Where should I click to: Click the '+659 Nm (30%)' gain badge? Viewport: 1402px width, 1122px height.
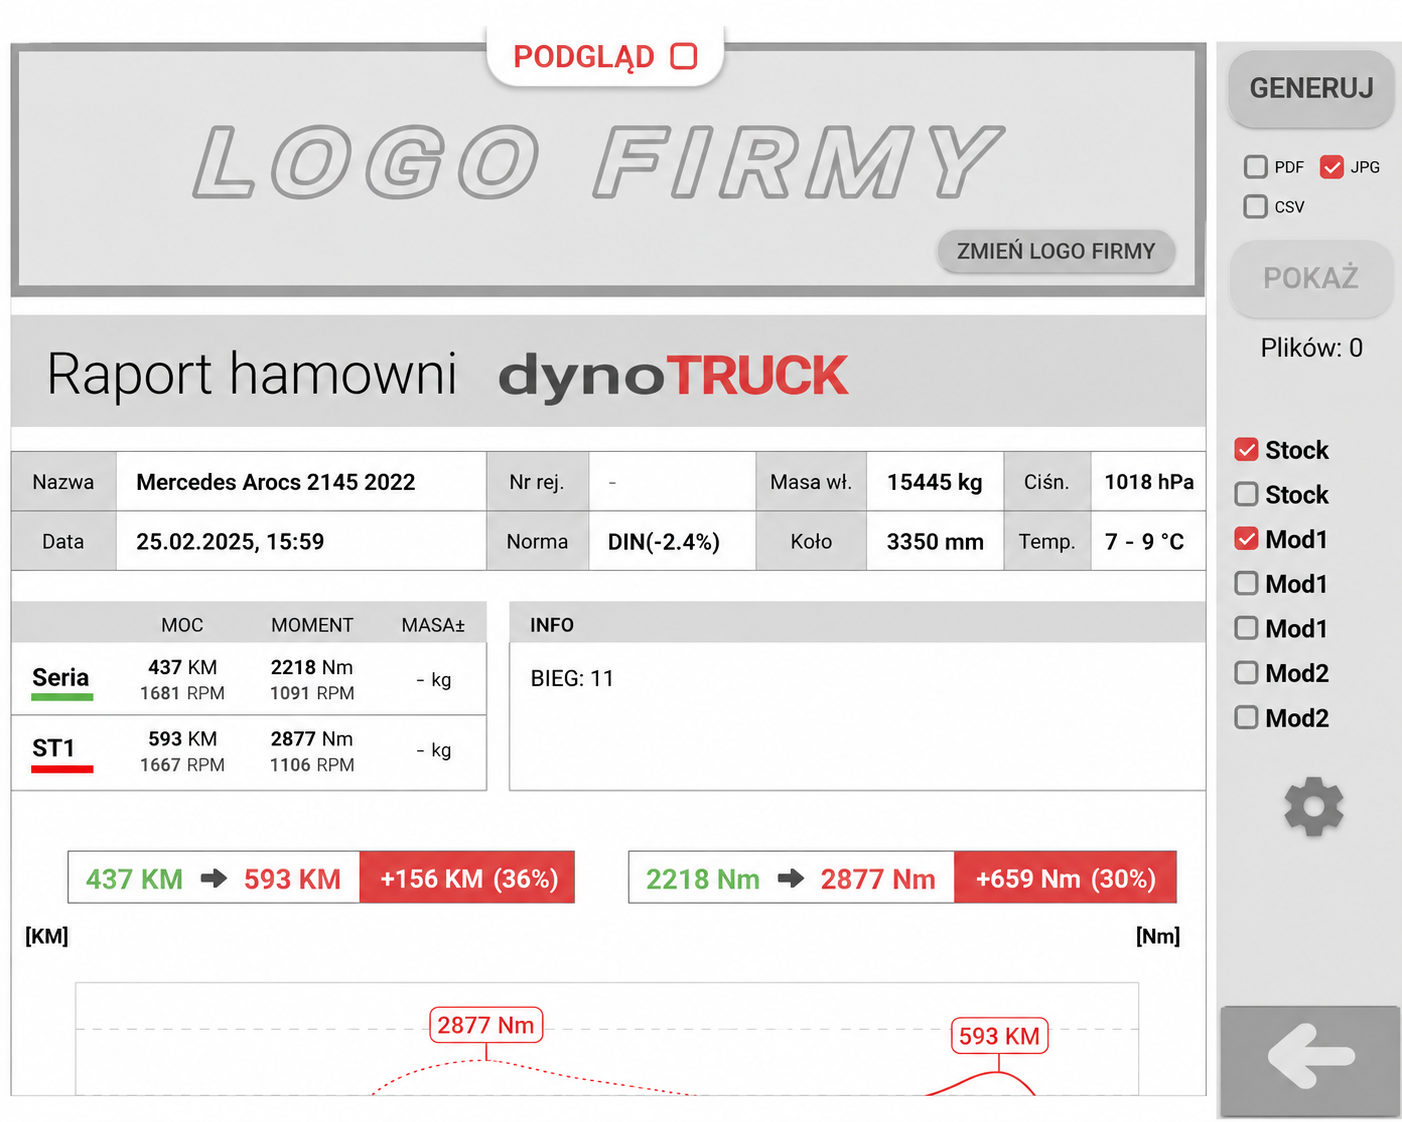coord(1066,878)
